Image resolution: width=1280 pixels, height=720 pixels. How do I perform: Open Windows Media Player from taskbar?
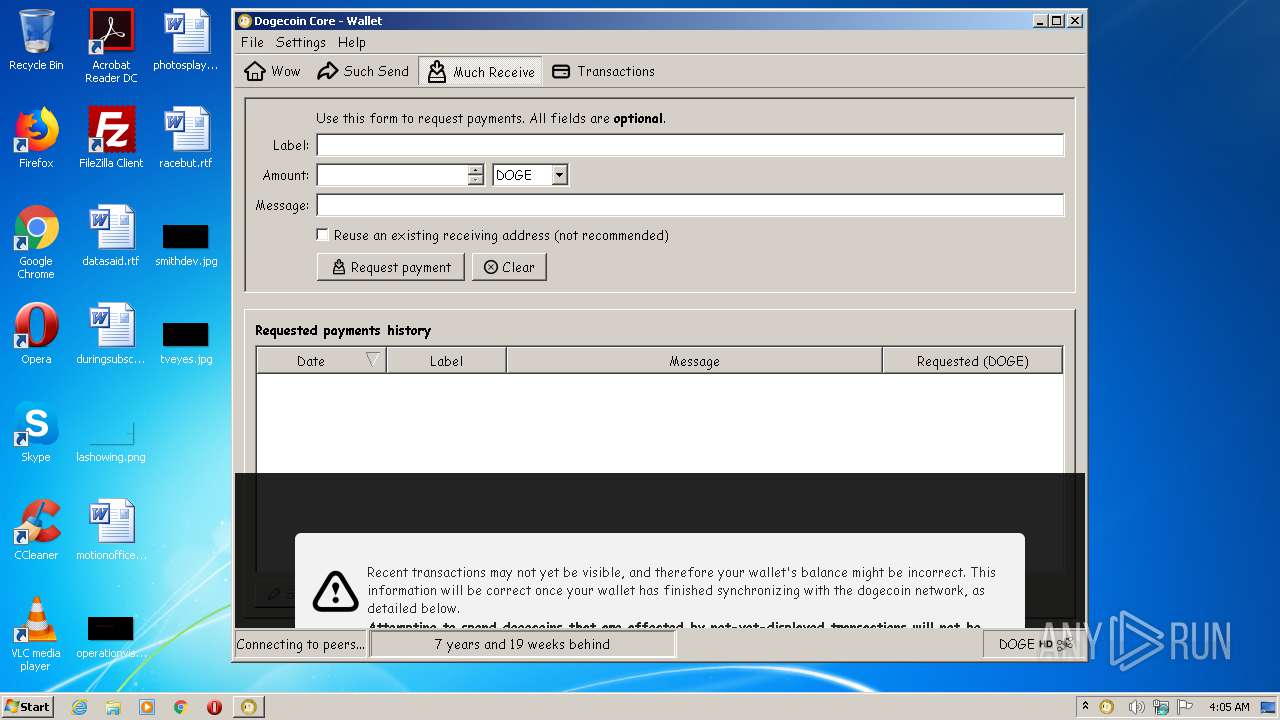(147, 707)
